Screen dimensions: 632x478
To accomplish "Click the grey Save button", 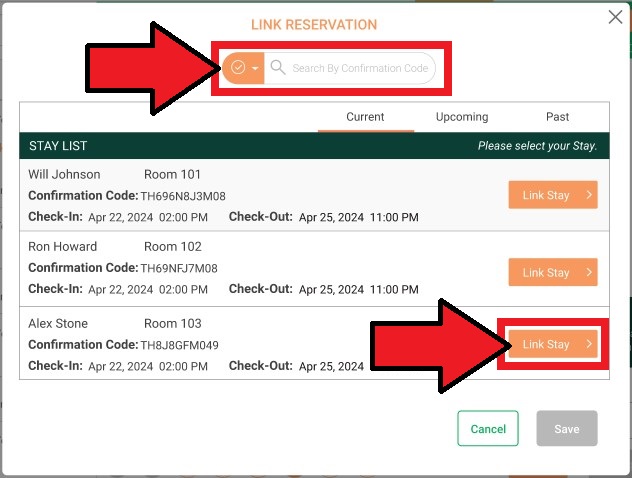I will [x=567, y=428].
